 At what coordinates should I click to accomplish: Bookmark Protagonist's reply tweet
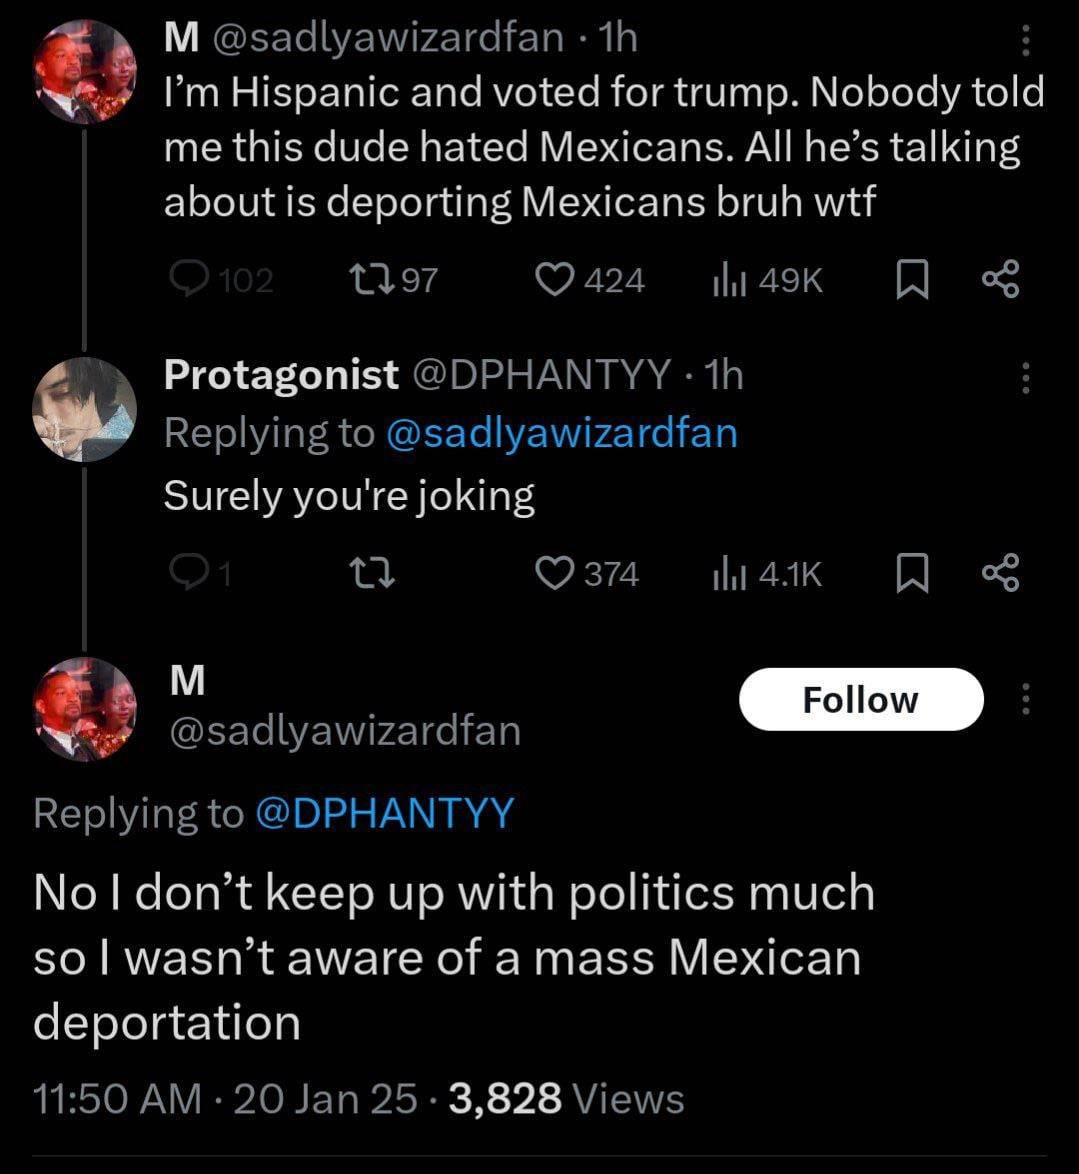tap(910, 573)
